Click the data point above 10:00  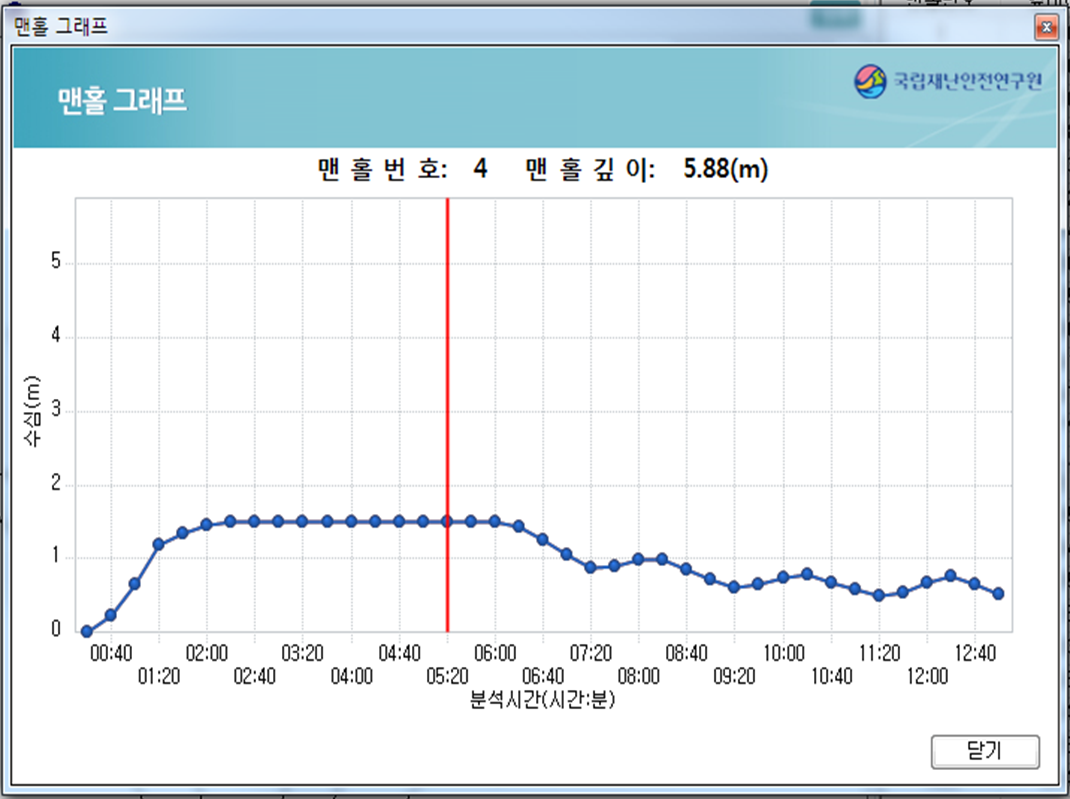[x=783, y=577]
